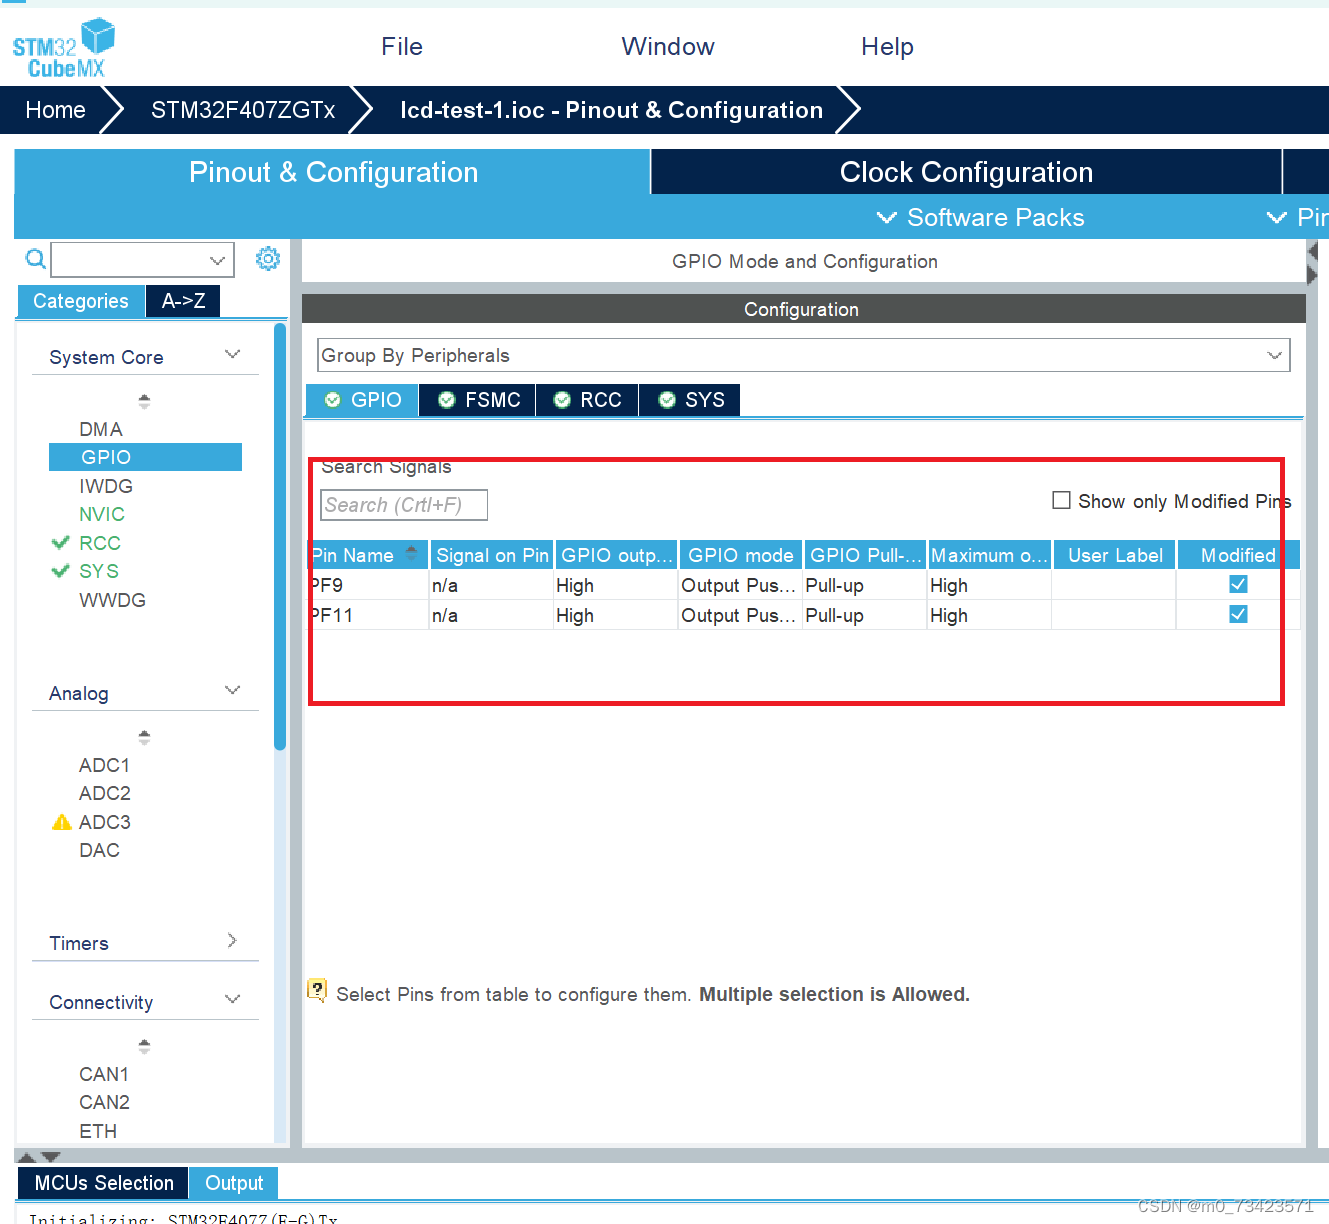1329x1224 pixels.
Task: Switch to Clock Configuration tab
Action: [x=966, y=172]
